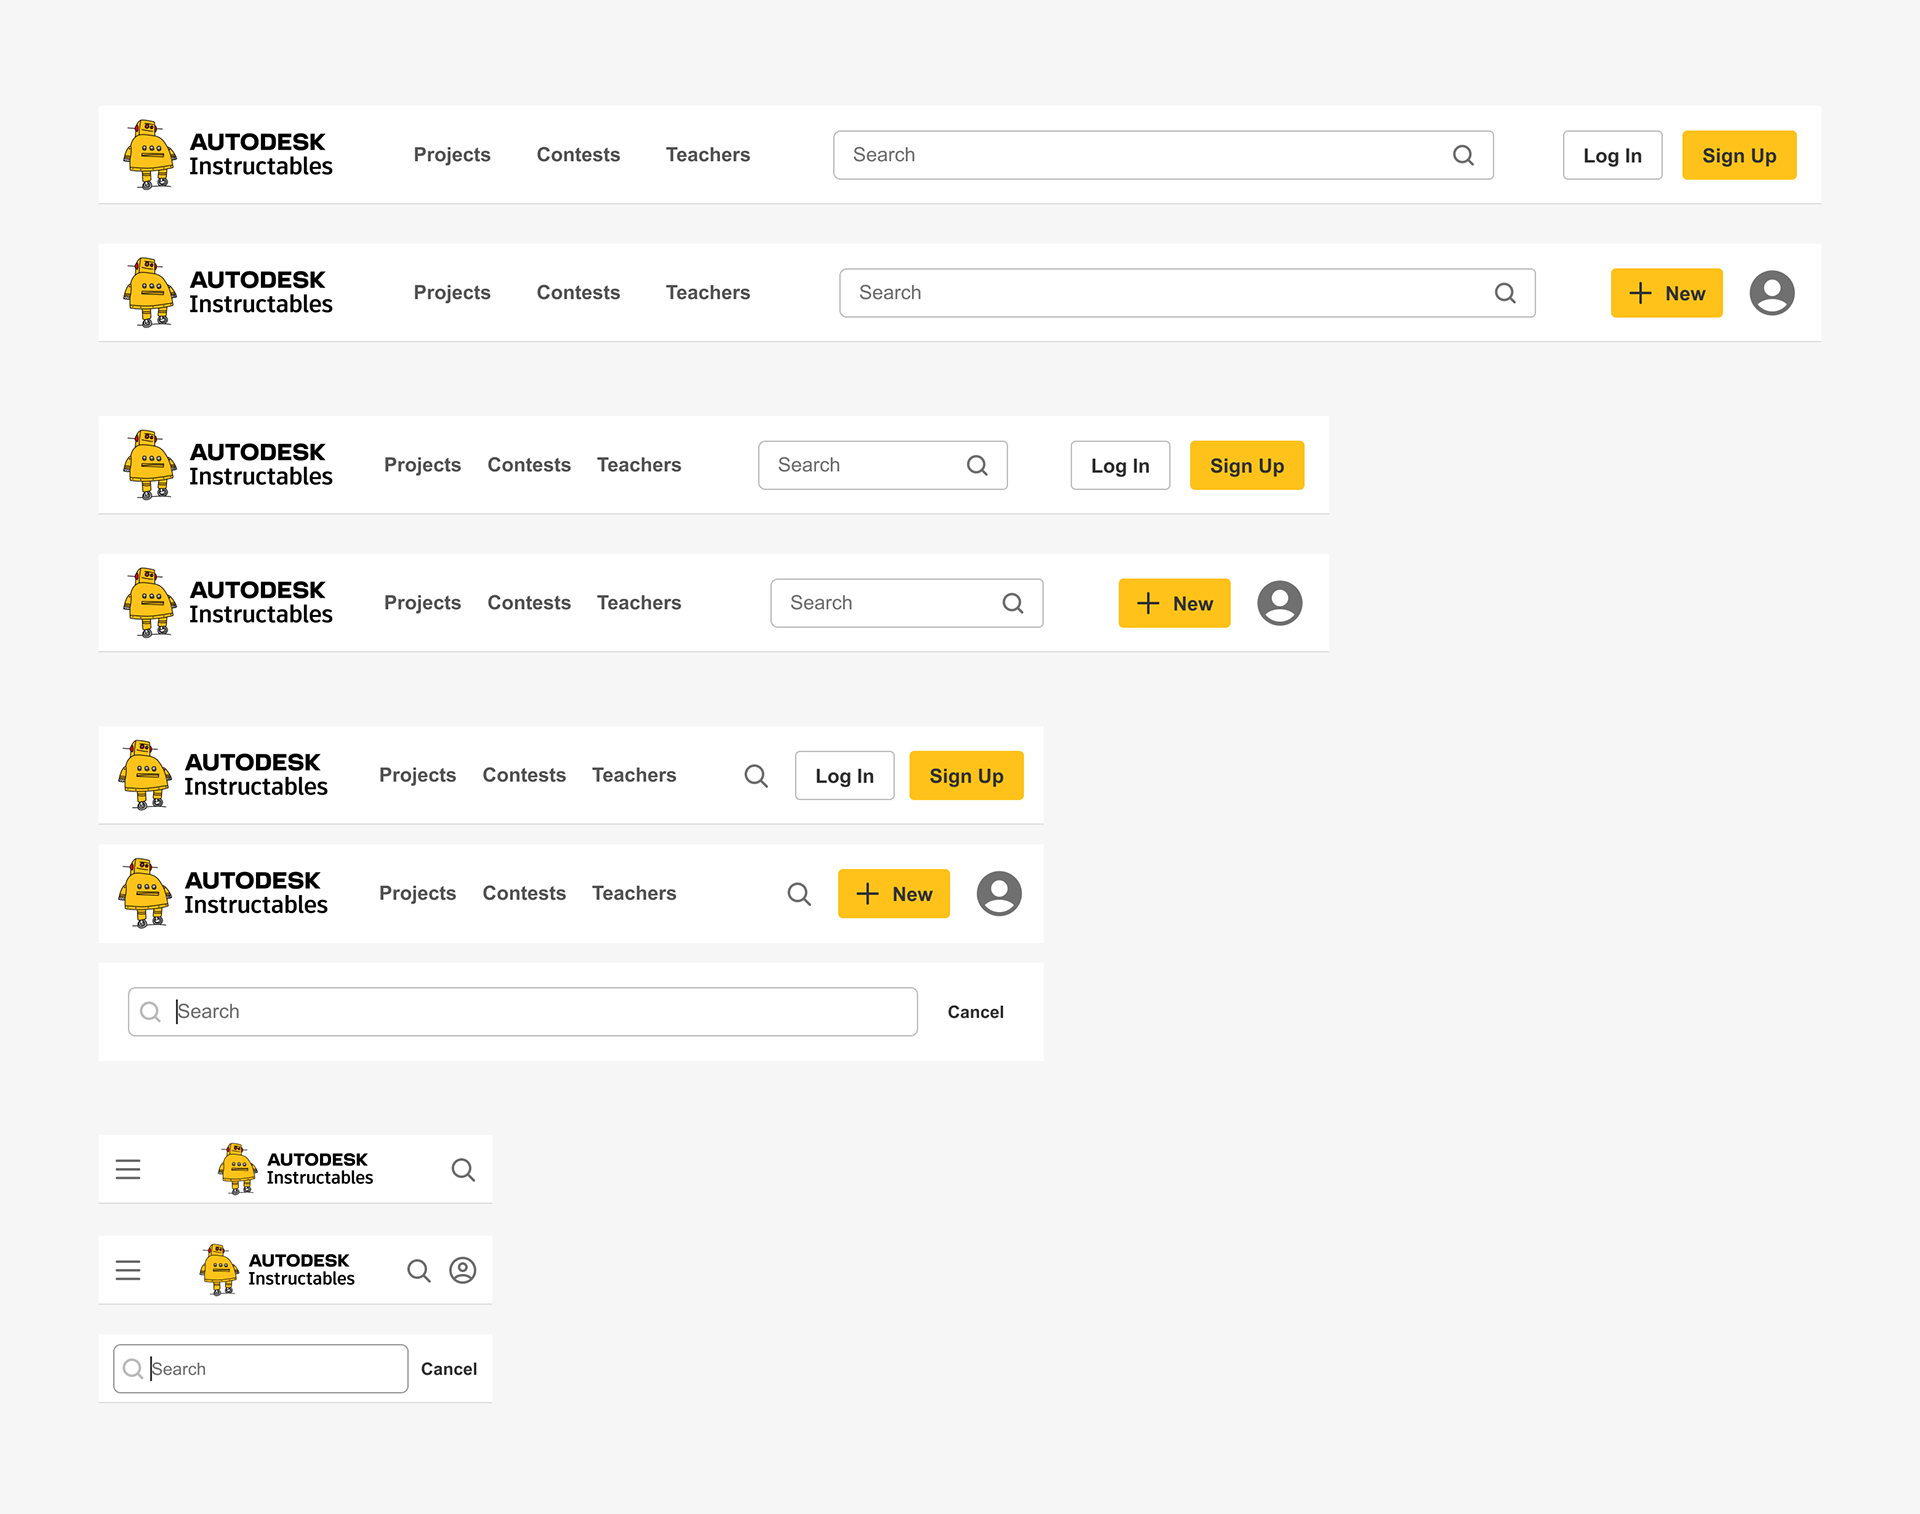Click the New button in the sixth header
Screen dimensions: 1920x1514
point(893,893)
